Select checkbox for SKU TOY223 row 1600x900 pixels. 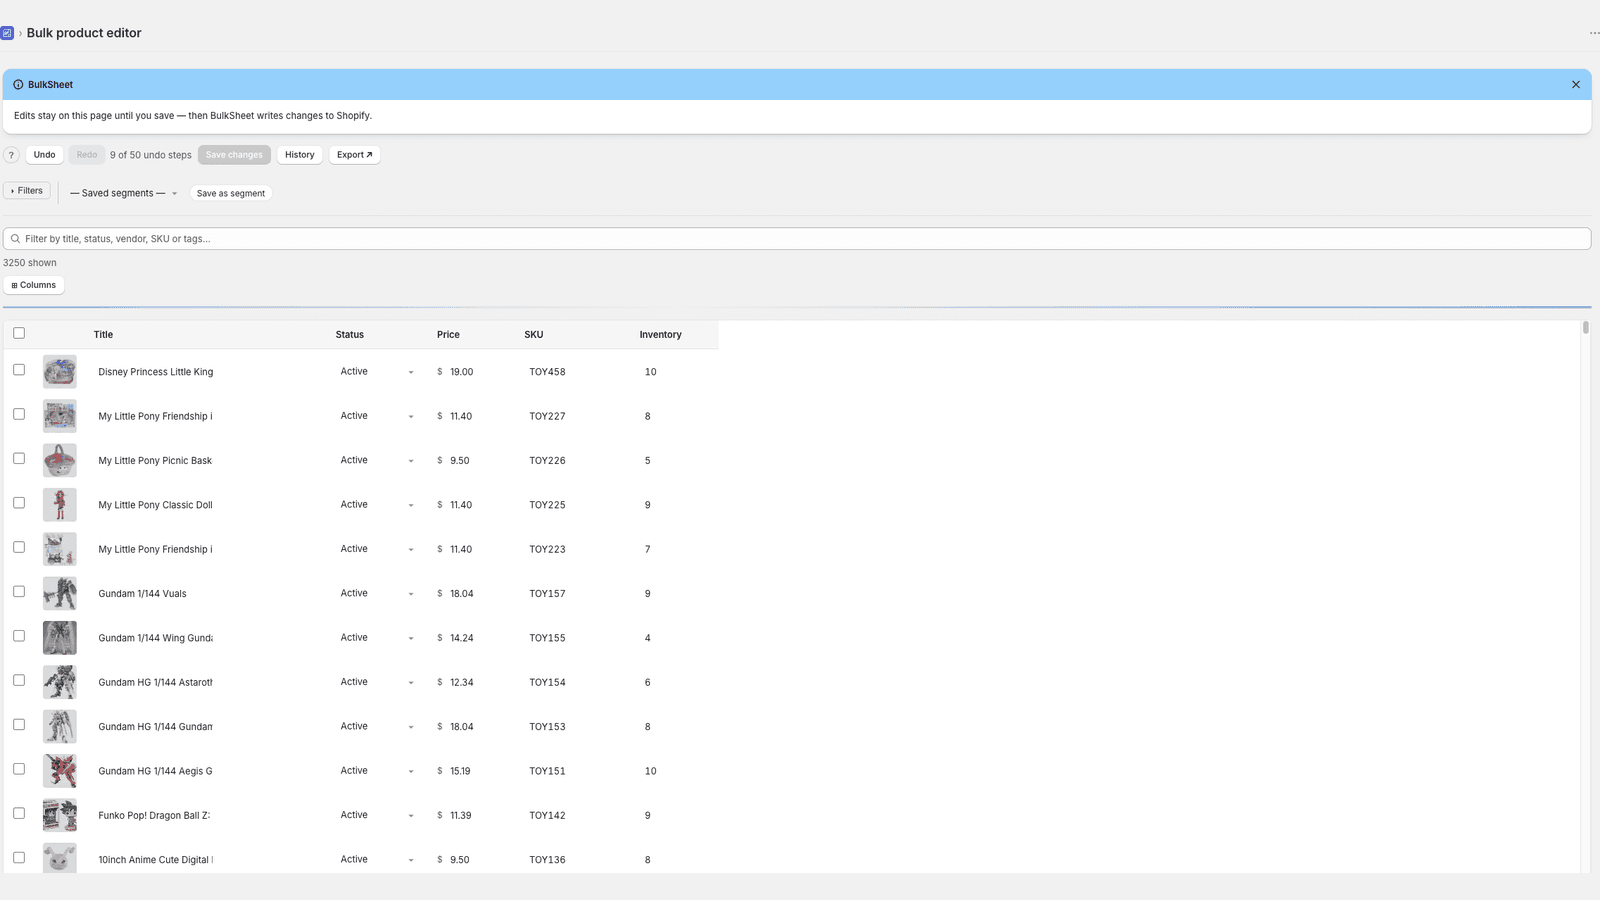(x=19, y=547)
